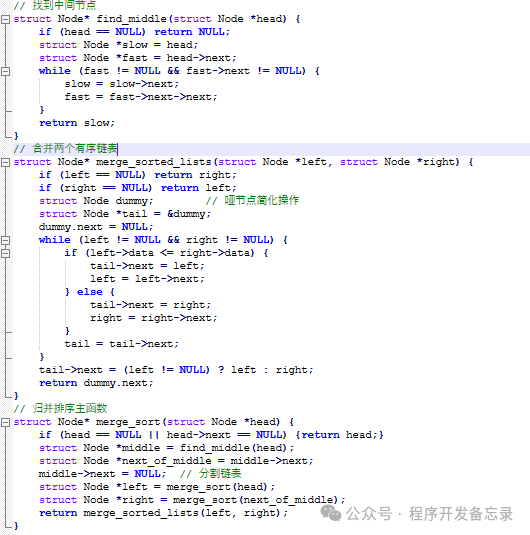Click line 'if (right == NULL) return left;'

pyautogui.click(x=138, y=188)
